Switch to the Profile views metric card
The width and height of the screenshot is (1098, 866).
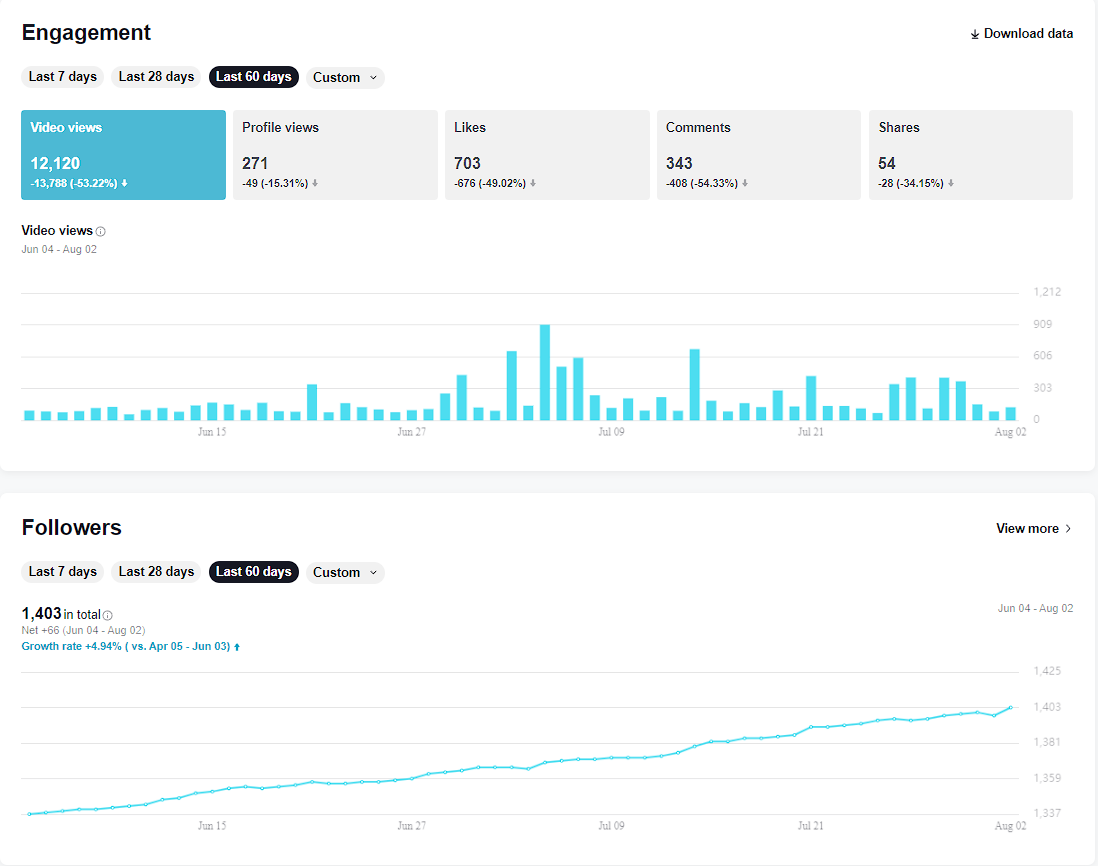(x=335, y=155)
